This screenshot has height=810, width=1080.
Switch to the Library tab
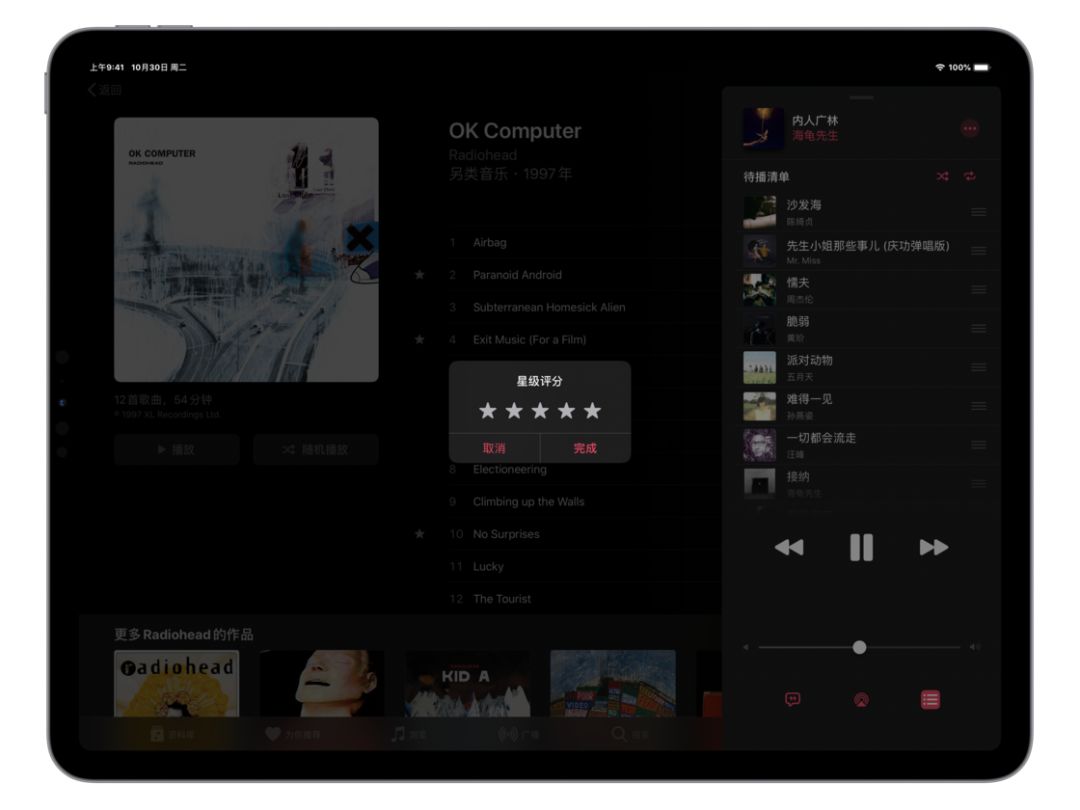point(172,734)
